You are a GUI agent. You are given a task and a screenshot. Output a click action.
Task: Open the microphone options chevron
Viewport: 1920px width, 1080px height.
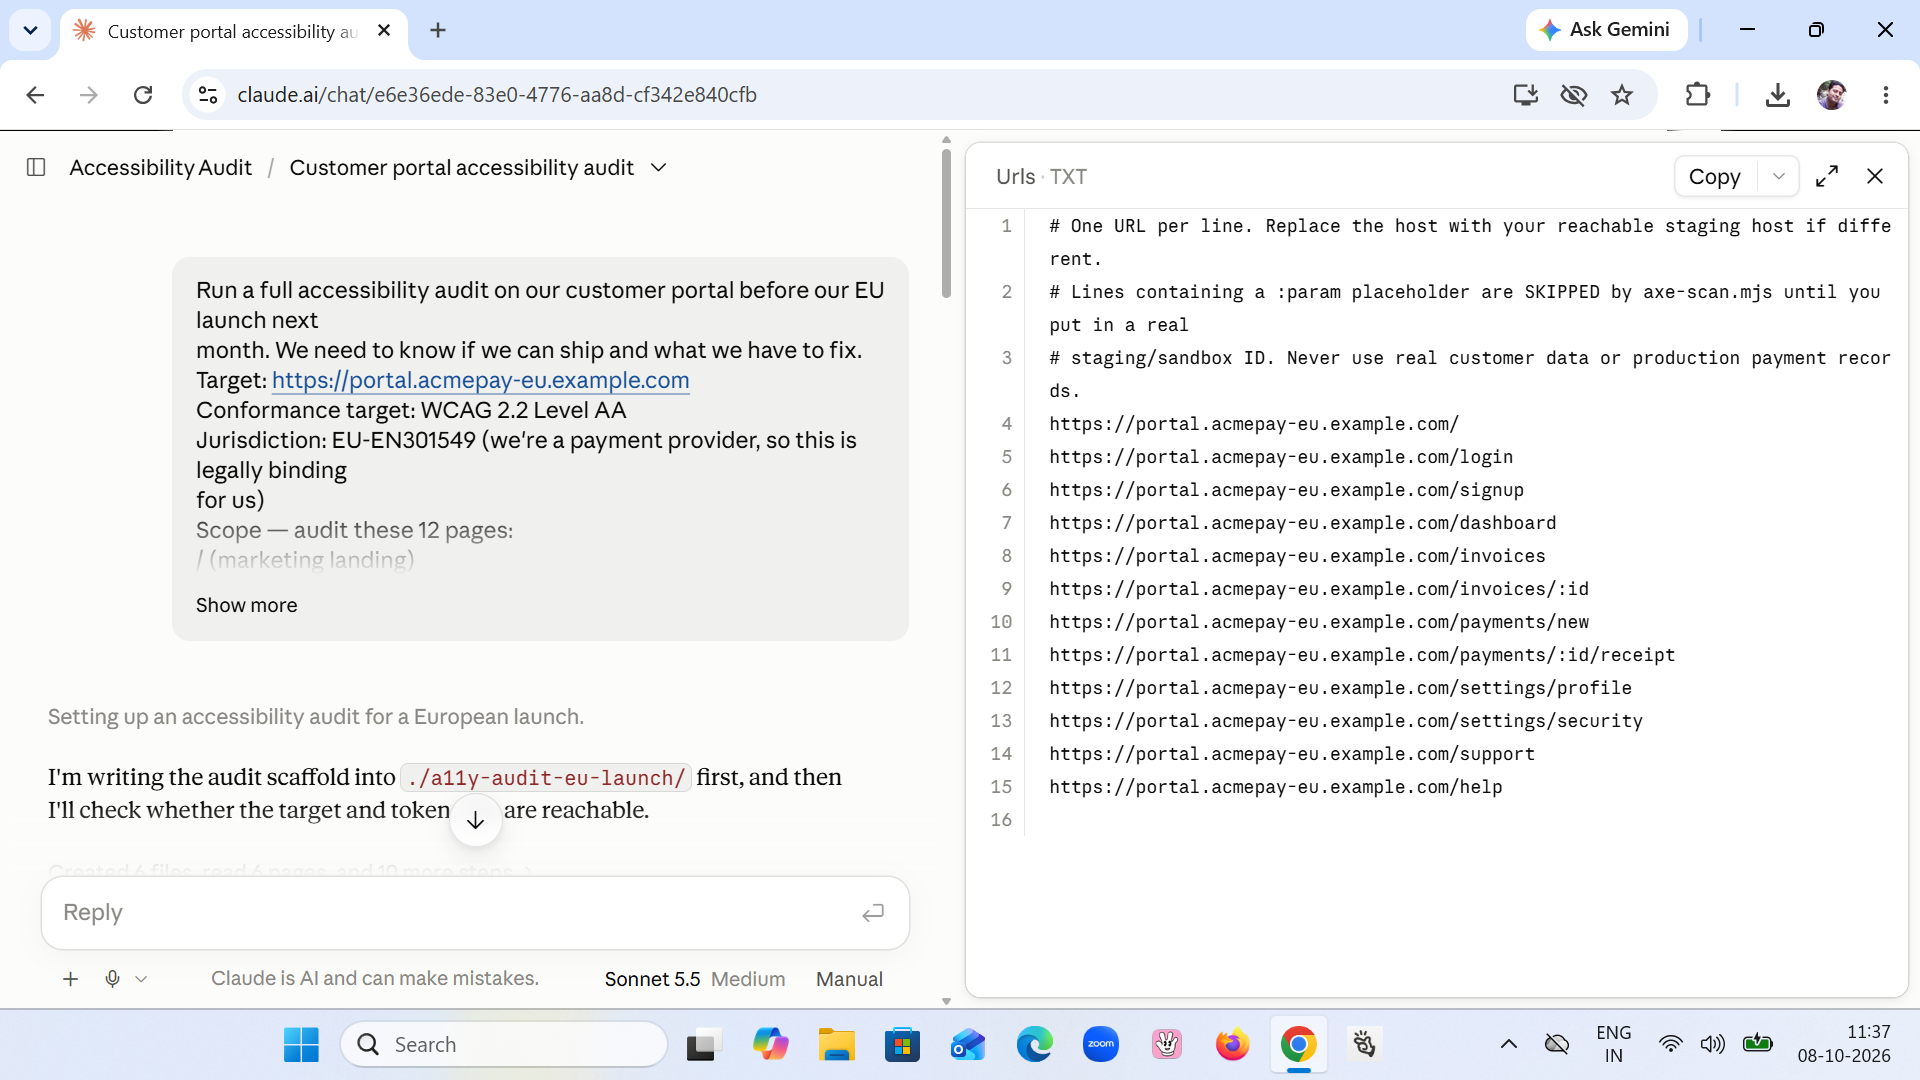141,979
